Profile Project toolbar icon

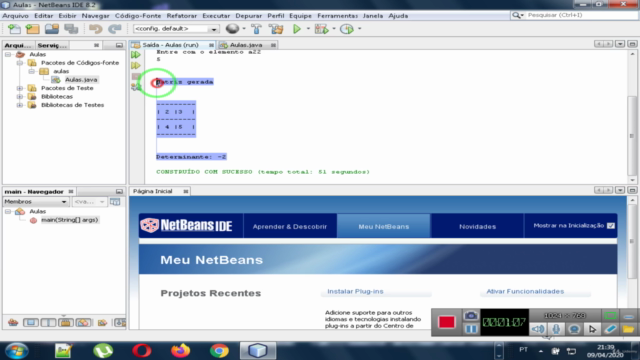347,29
